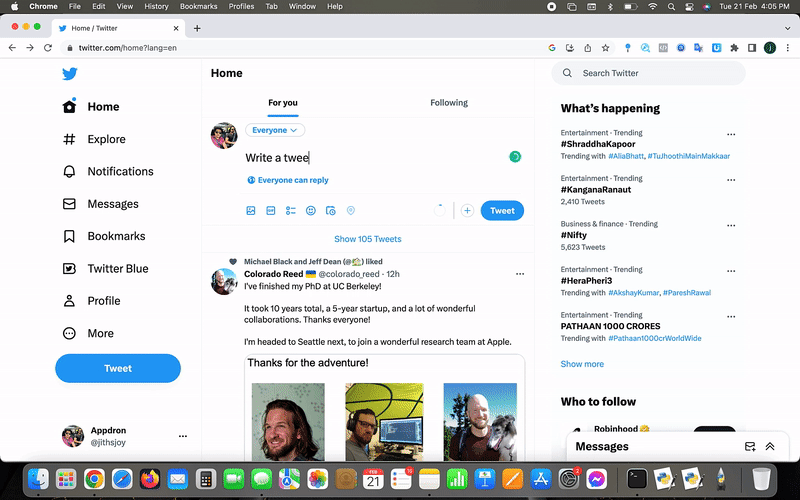Click Colorado Reed's avatar on tweet
The image size is (800, 500).
224,282
